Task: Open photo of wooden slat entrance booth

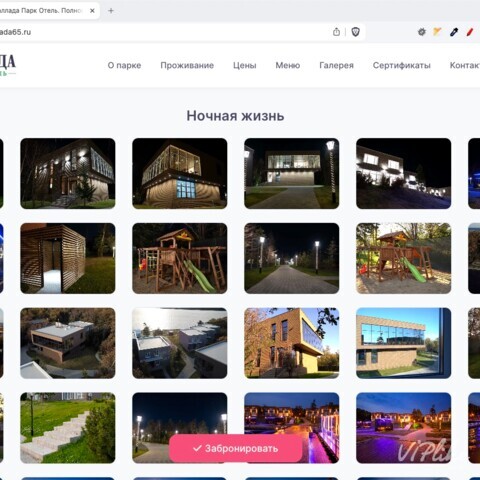Action: pos(68,258)
